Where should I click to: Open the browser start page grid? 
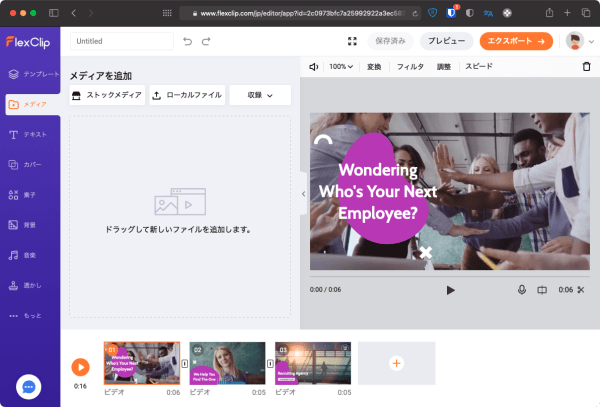167,13
